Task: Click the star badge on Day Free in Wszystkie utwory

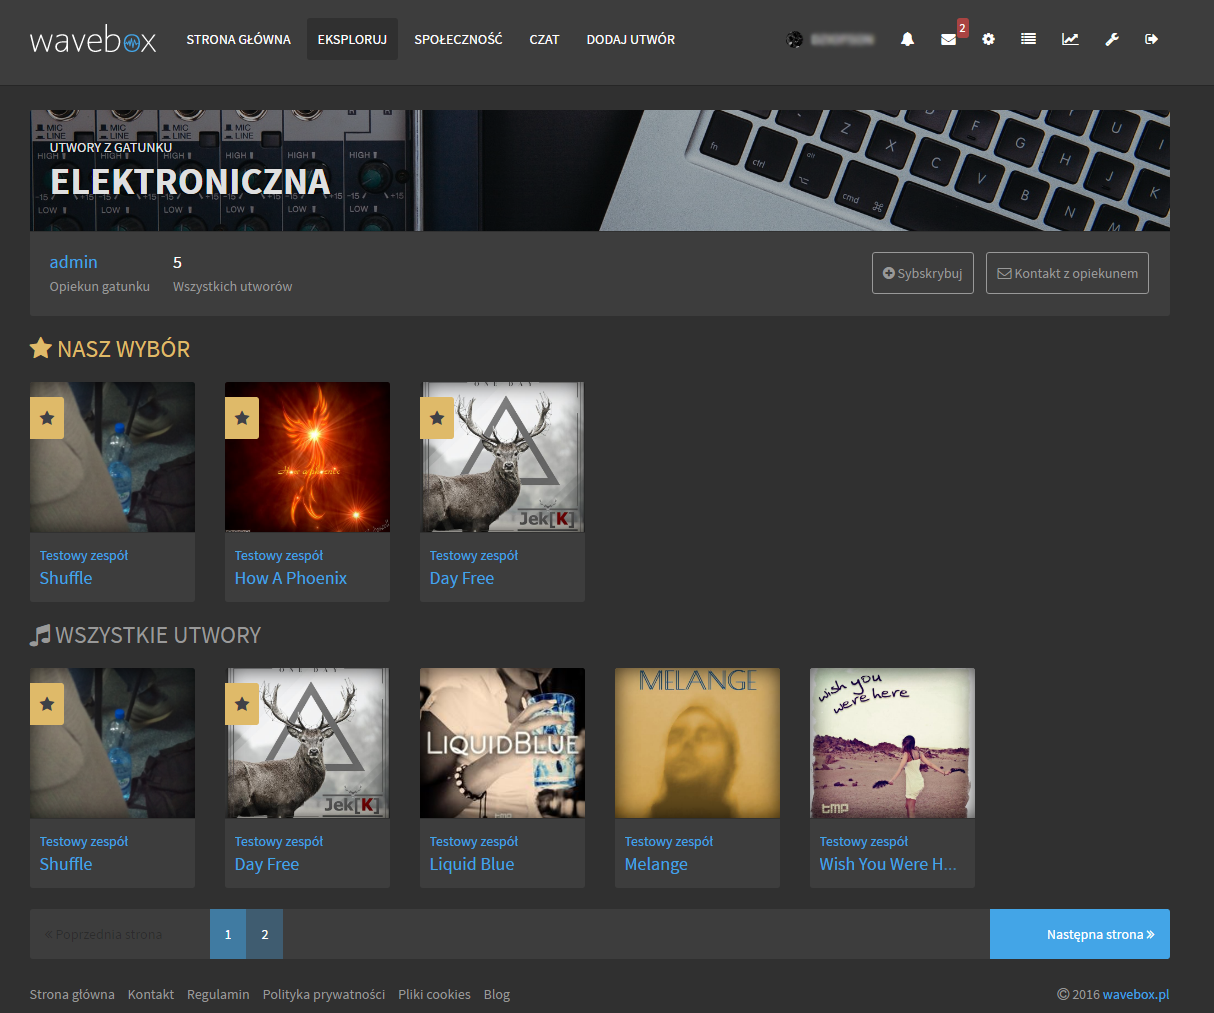Action: point(242,704)
